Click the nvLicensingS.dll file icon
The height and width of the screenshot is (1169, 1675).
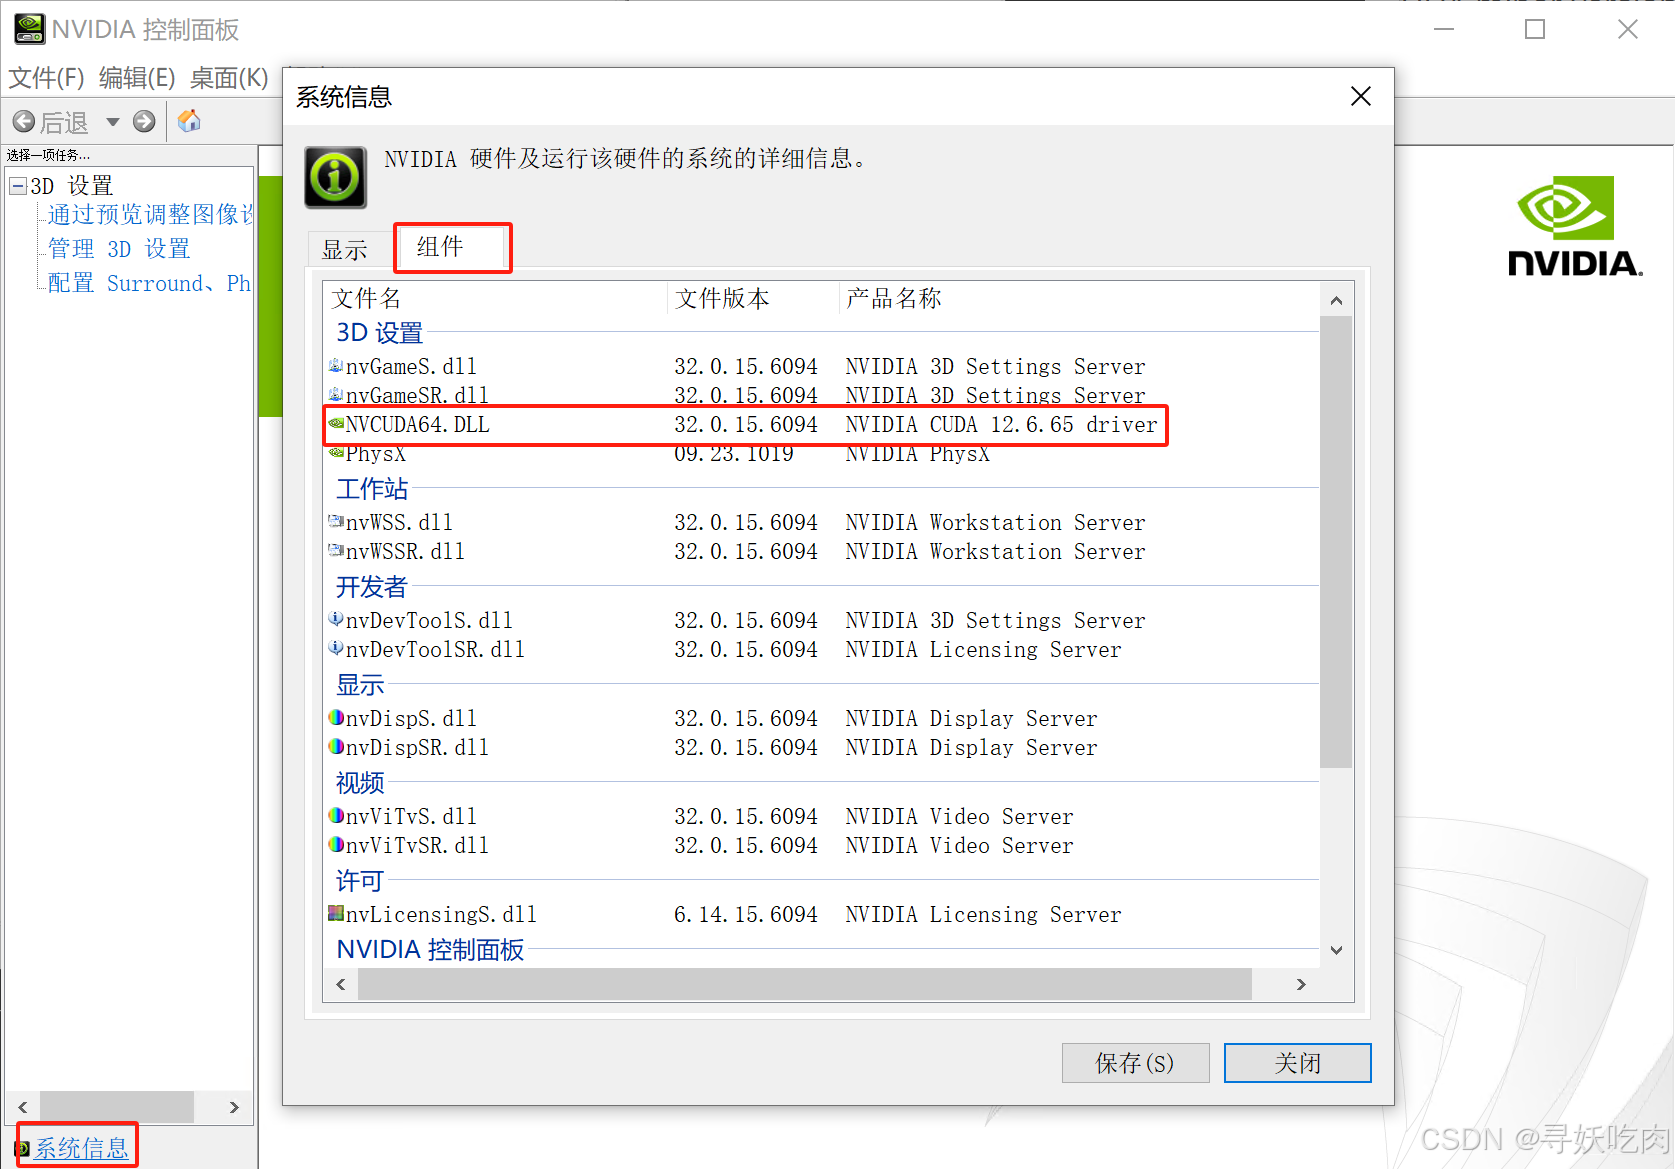click(x=336, y=914)
